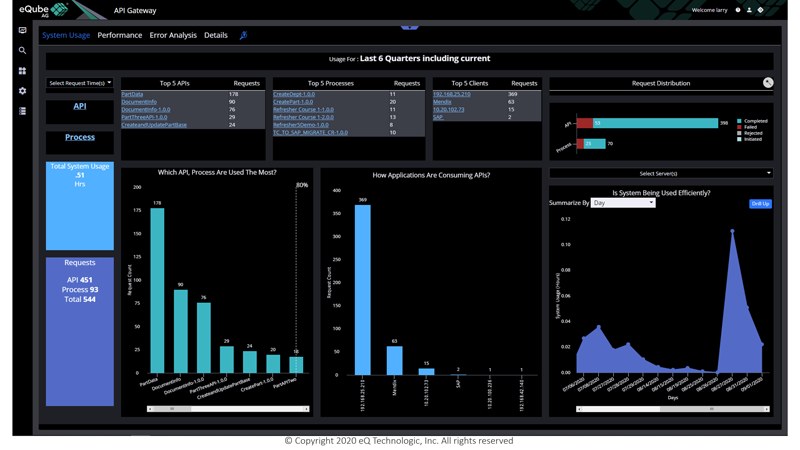
Task: Open the DocumentInfo-1.0.0 API link
Action: pyautogui.click(x=146, y=109)
